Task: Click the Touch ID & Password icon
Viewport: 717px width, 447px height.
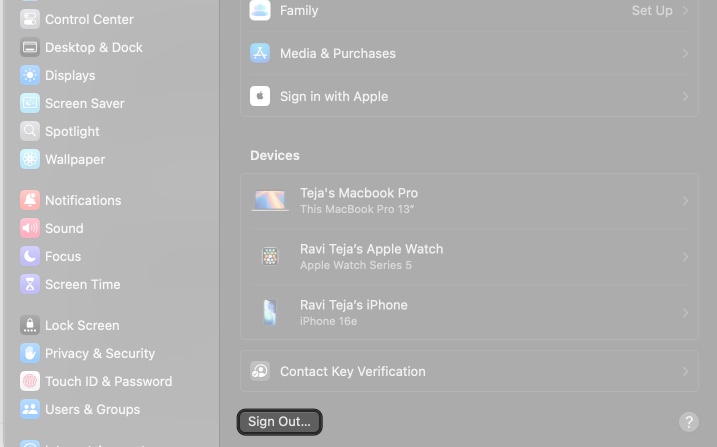Action: [30, 381]
